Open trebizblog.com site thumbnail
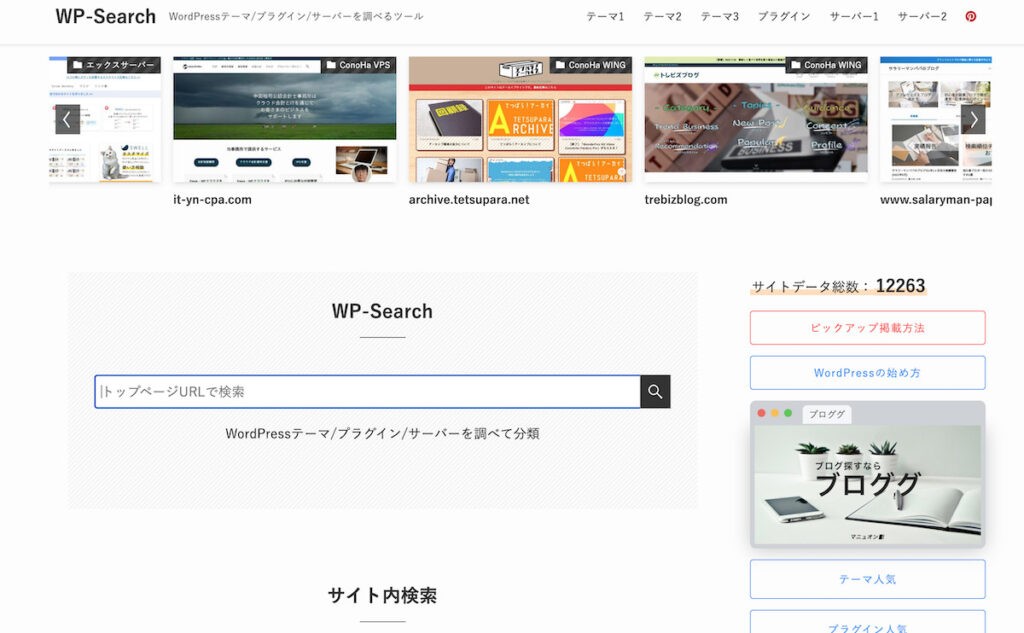 coord(756,119)
